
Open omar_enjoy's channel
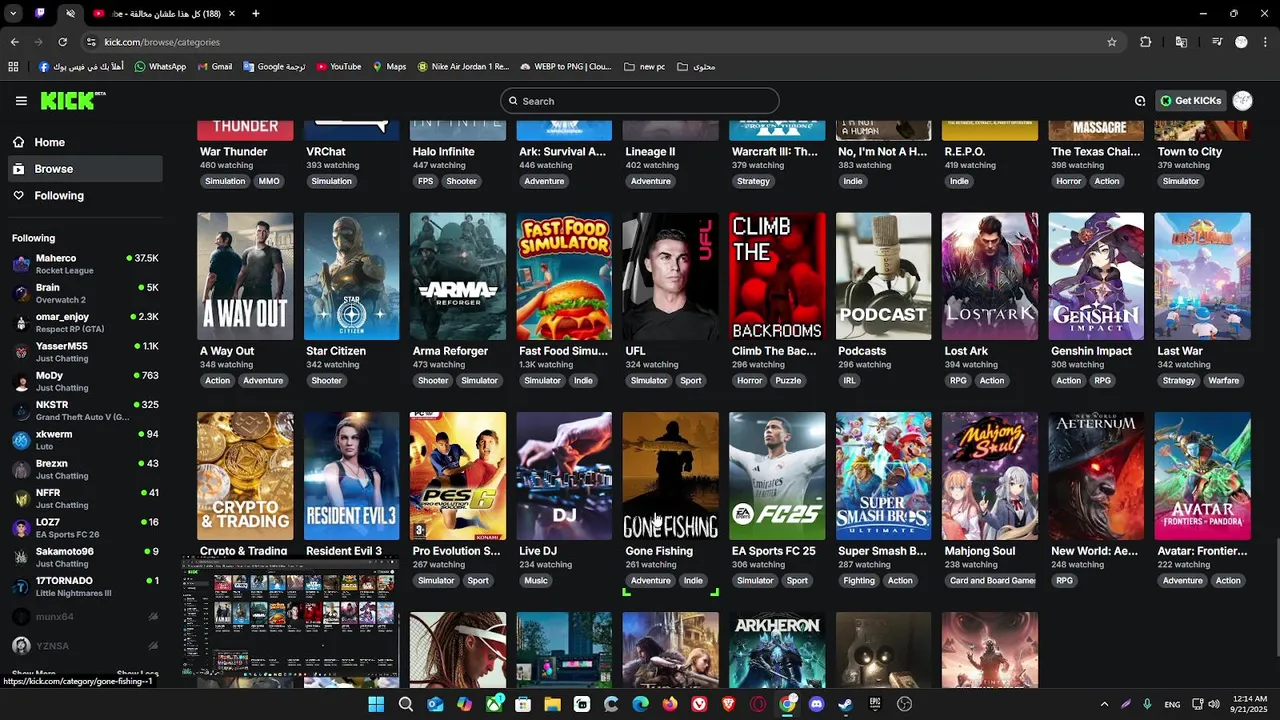click(x=84, y=323)
